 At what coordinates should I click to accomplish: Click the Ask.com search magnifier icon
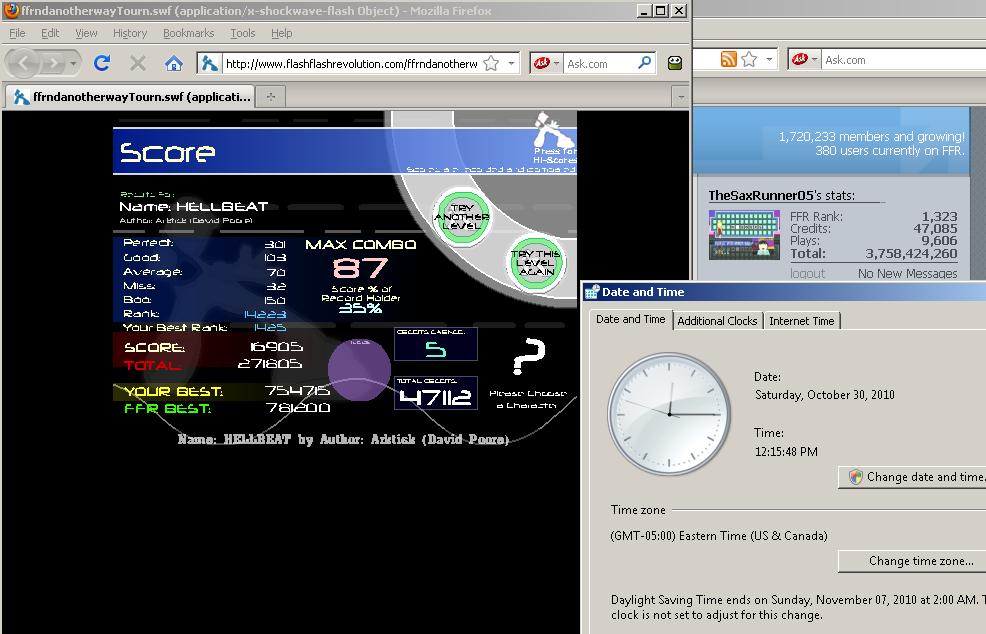645,62
